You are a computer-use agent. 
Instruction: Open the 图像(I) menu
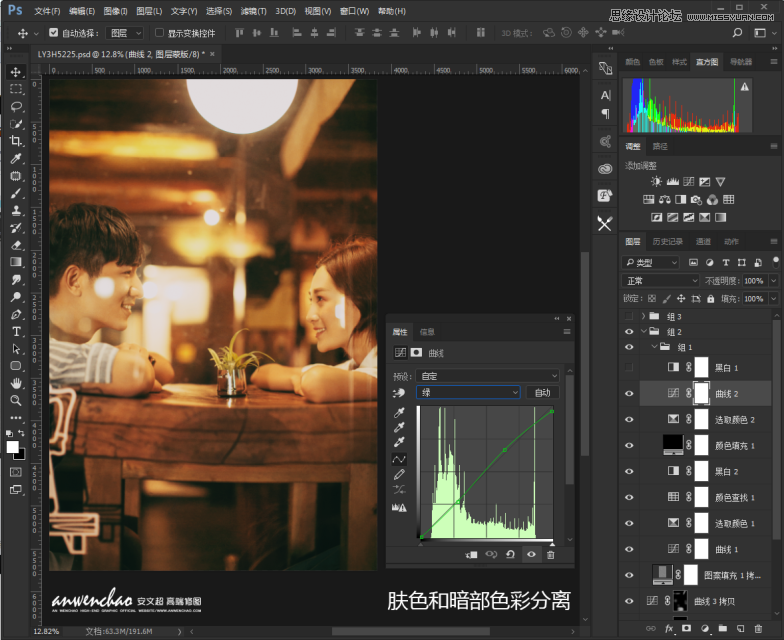(115, 11)
